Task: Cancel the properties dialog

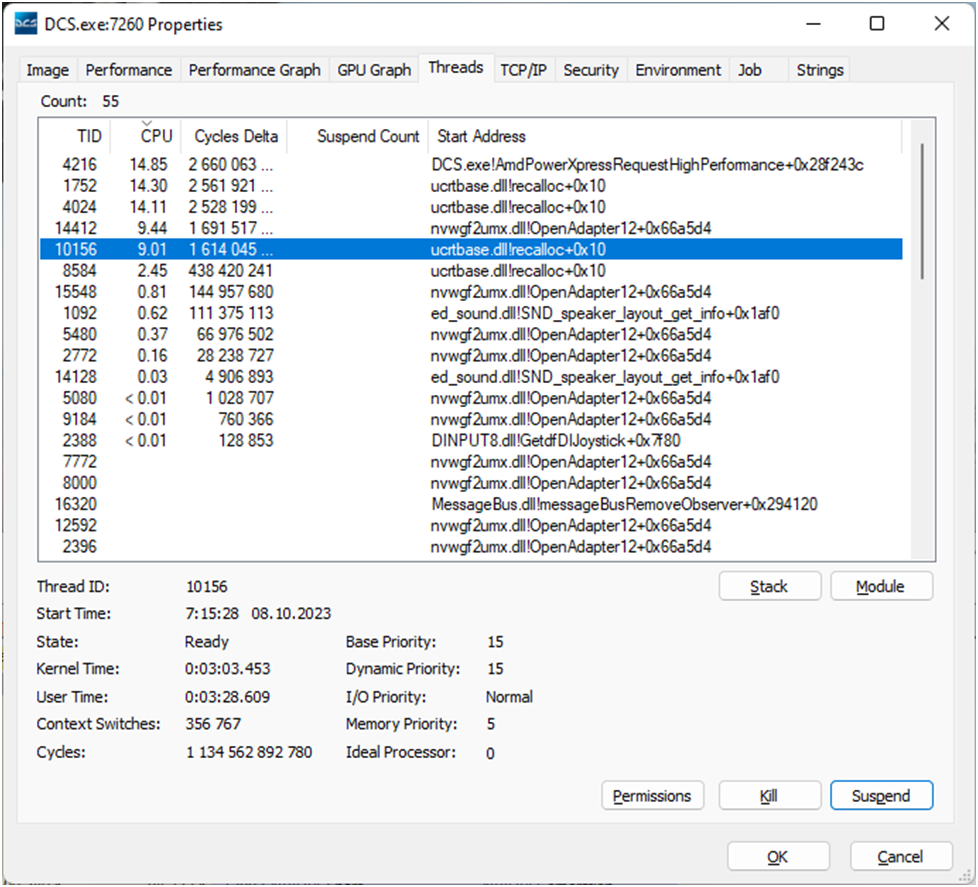Action: click(900, 857)
